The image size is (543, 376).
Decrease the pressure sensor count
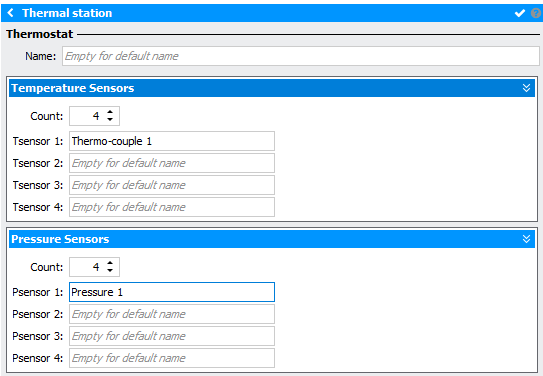[110, 270]
